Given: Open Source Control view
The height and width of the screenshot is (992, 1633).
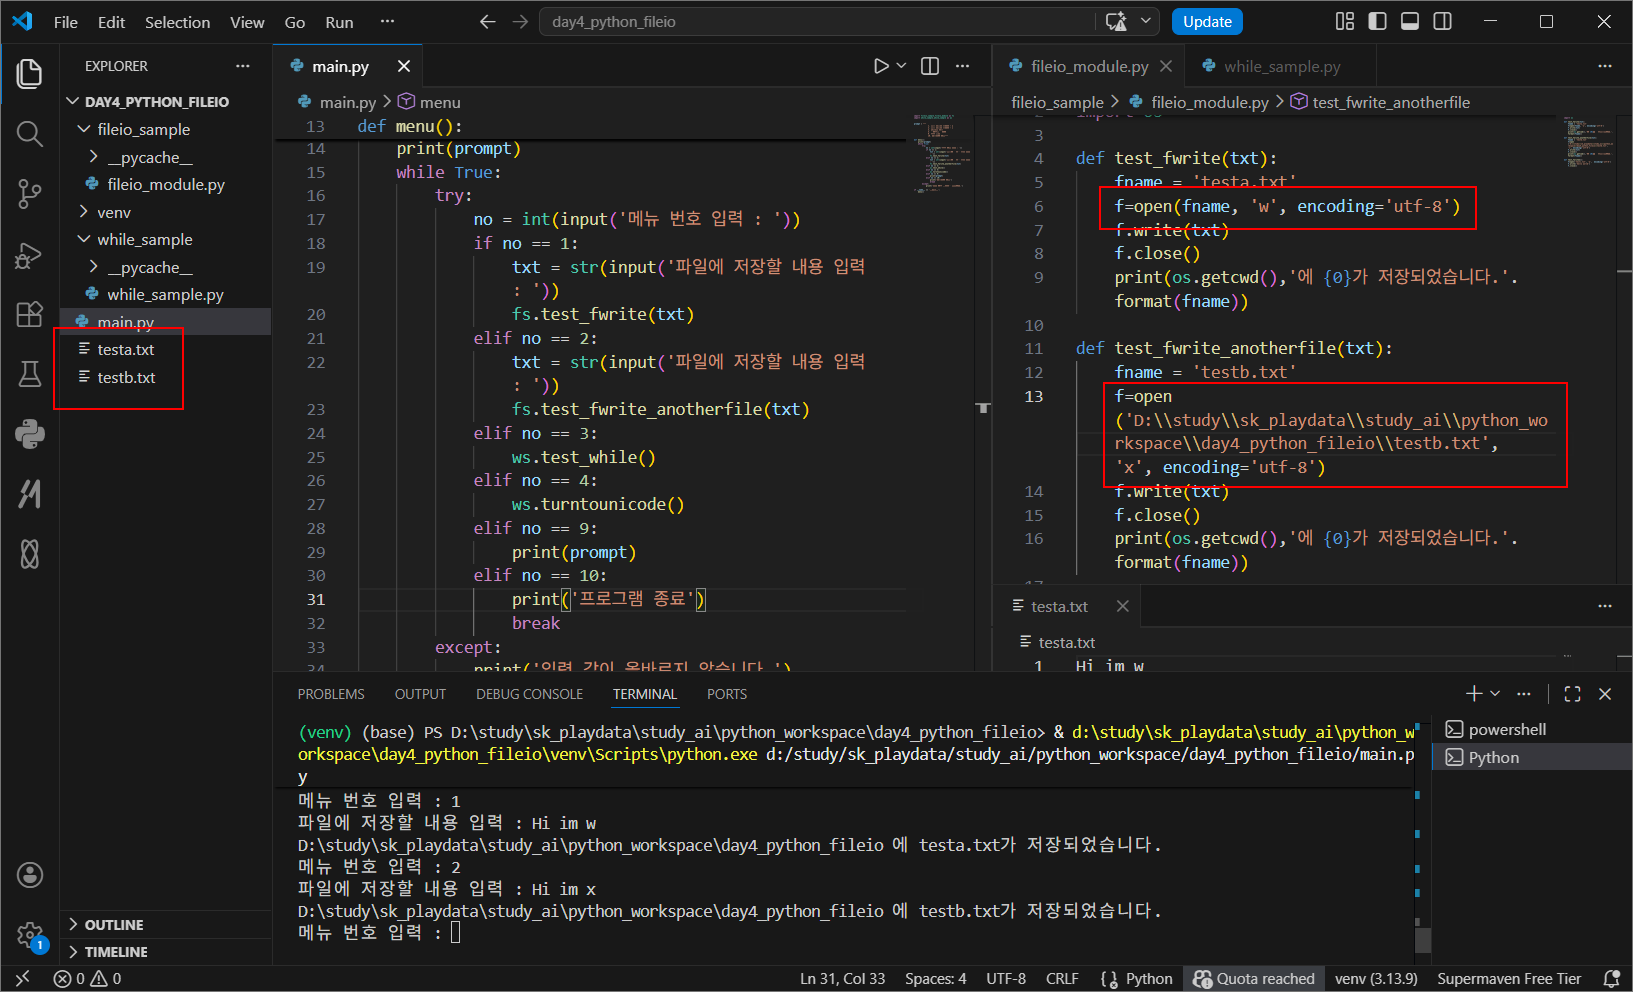Looking at the screenshot, I should coord(30,194).
